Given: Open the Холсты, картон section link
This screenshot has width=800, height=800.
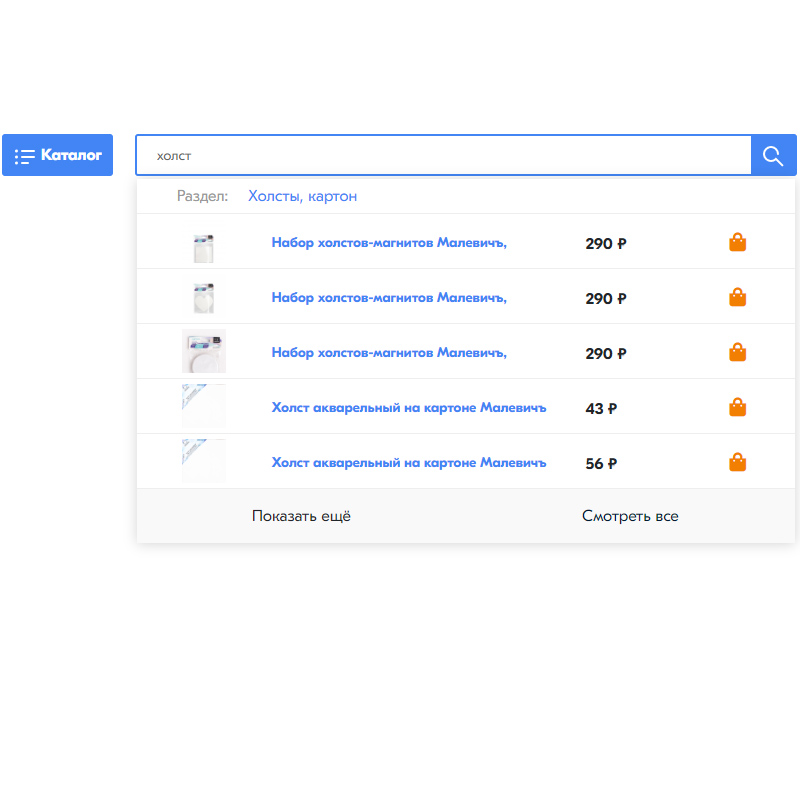Looking at the screenshot, I should (303, 196).
